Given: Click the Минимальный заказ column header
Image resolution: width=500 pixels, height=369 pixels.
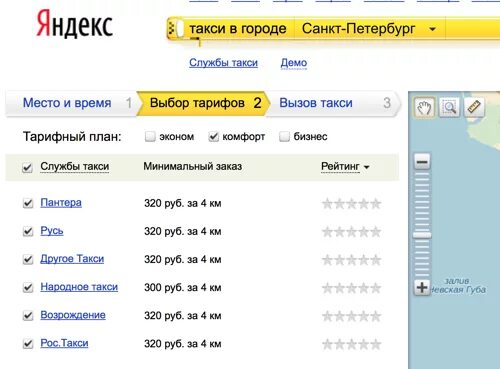Looking at the screenshot, I should (x=193, y=166).
